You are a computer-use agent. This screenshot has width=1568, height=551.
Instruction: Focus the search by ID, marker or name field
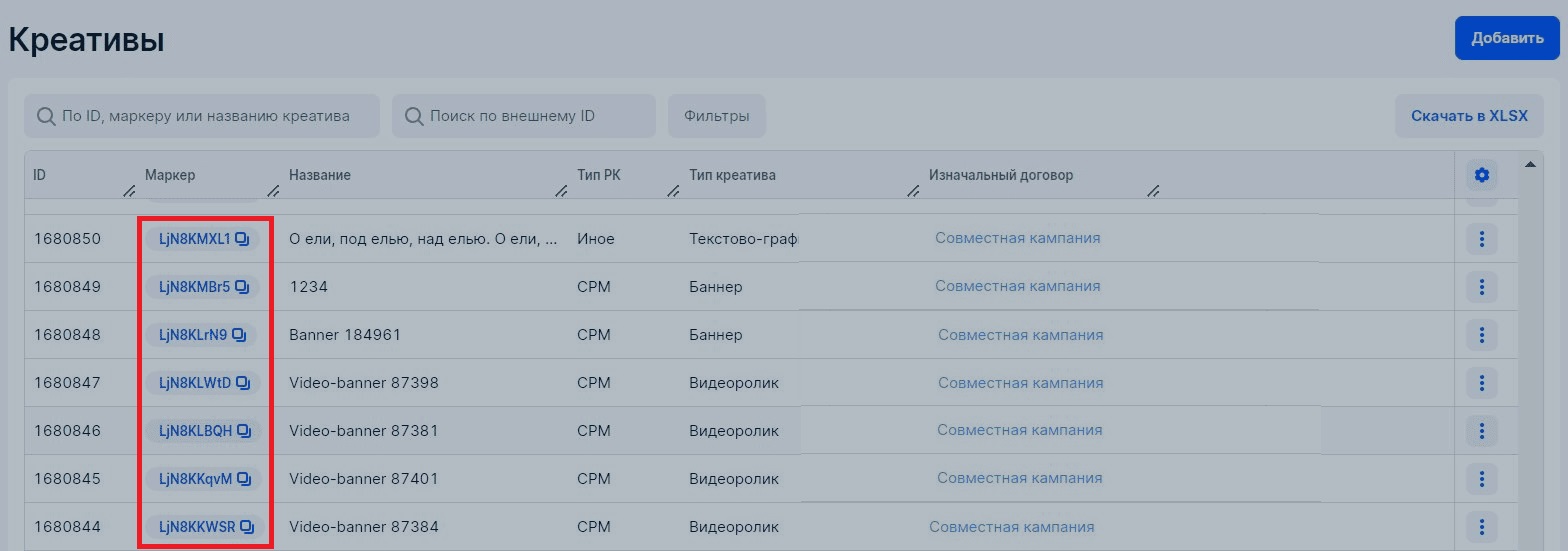(202, 116)
